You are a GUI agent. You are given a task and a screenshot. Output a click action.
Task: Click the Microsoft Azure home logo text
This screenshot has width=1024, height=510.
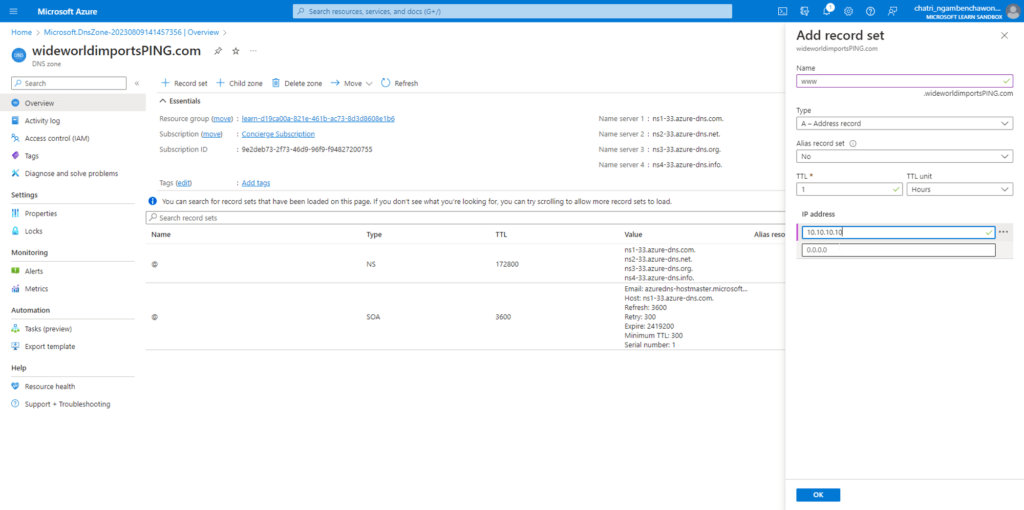coord(67,12)
